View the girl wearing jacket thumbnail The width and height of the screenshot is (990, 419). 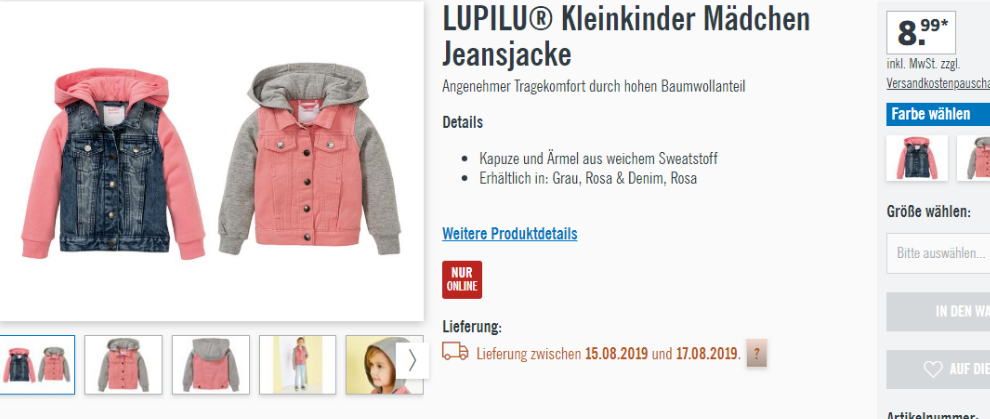click(x=297, y=365)
